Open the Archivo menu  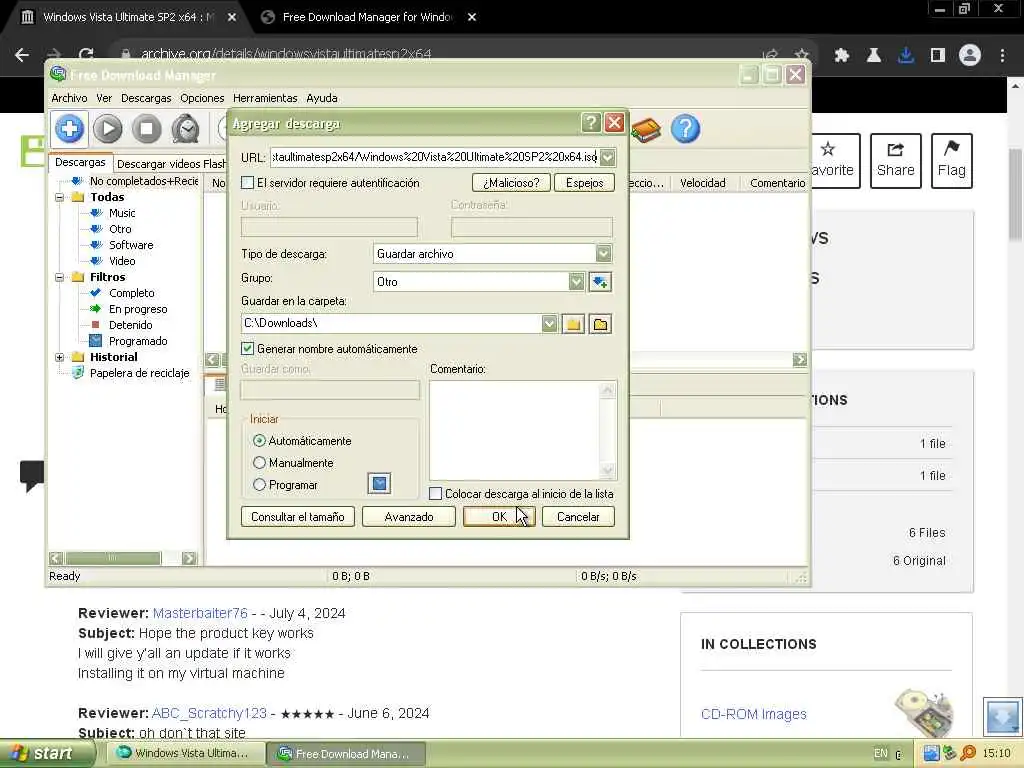[x=69, y=98]
